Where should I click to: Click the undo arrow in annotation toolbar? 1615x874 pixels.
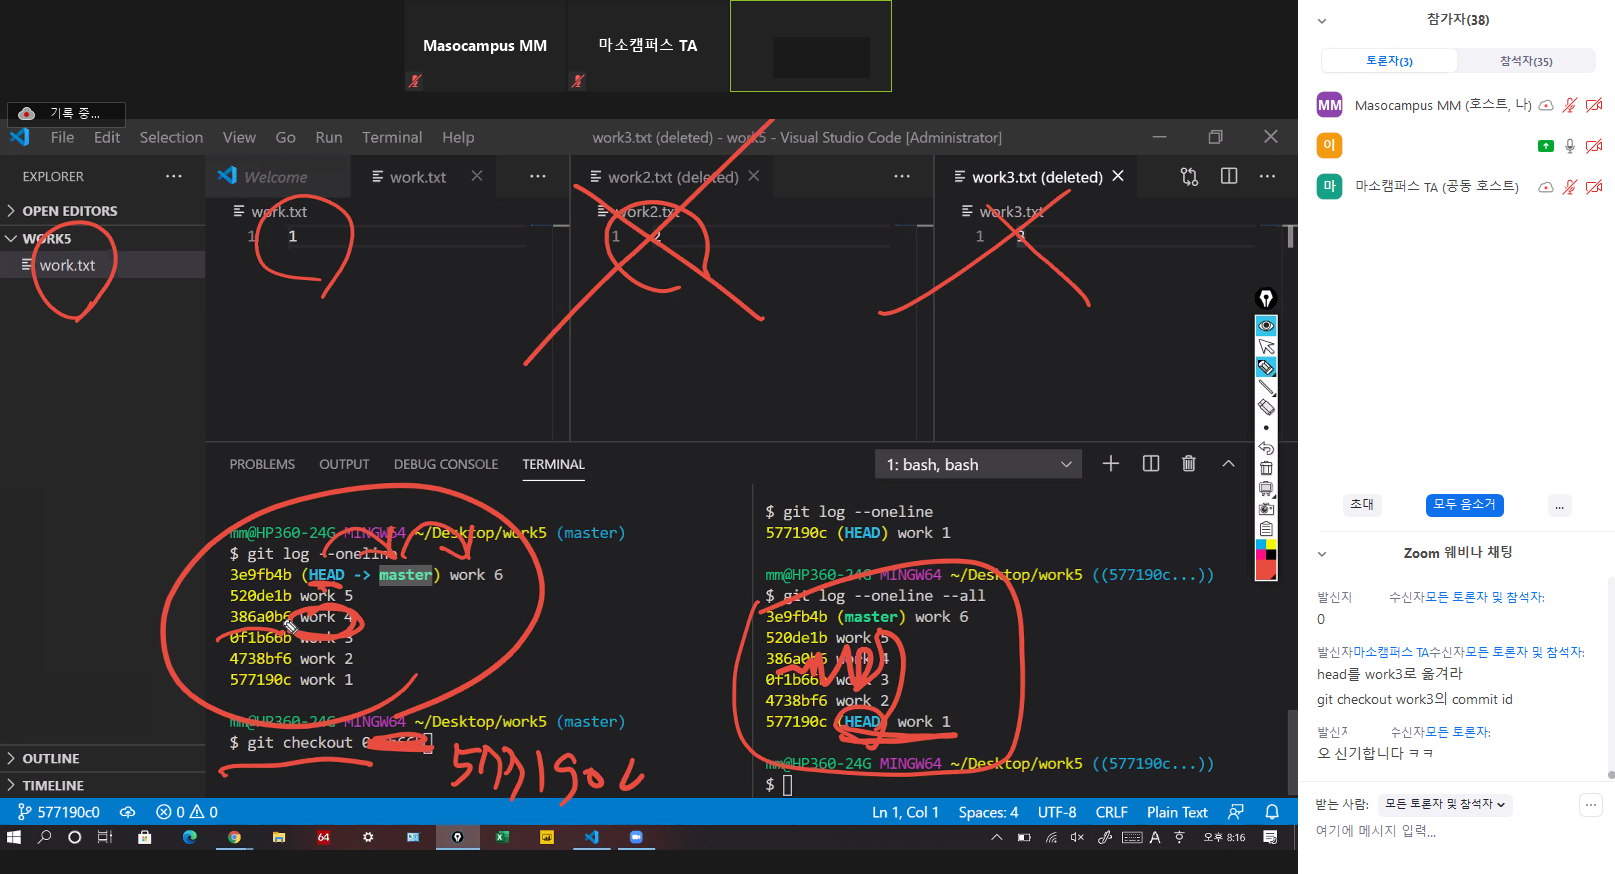pos(1266,448)
